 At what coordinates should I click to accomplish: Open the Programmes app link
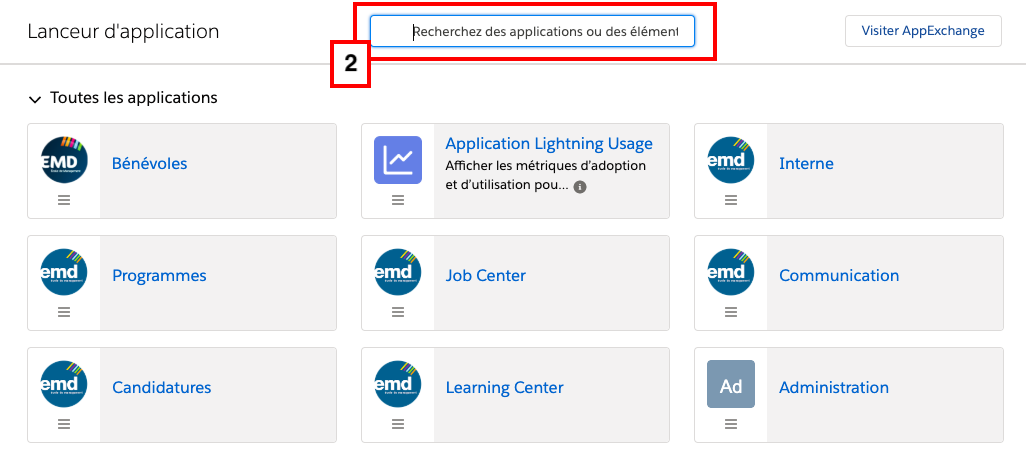click(x=159, y=276)
